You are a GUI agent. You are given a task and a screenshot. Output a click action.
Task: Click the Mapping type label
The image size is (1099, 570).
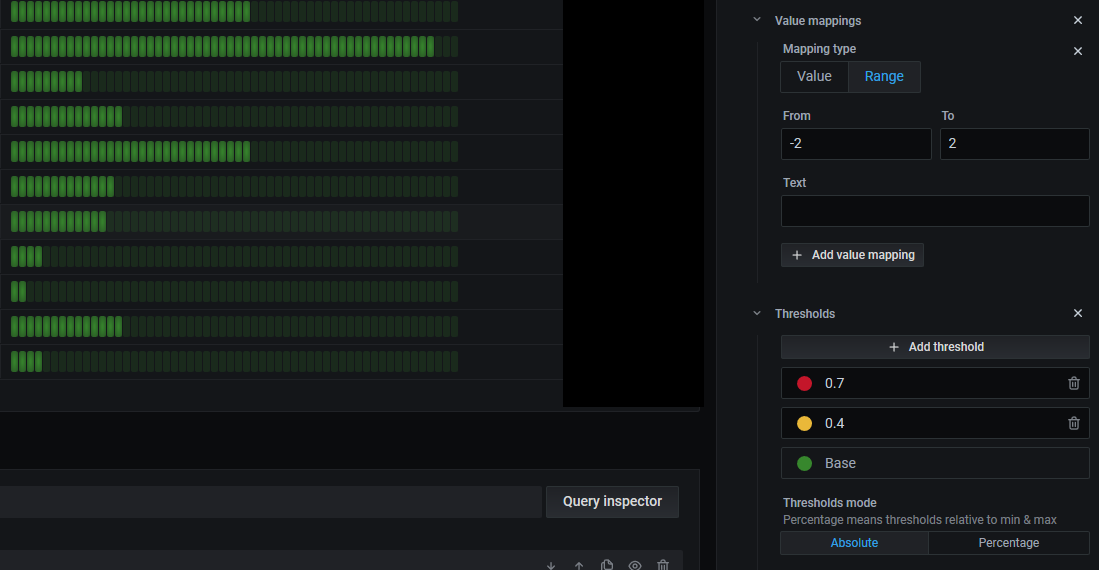tap(819, 49)
